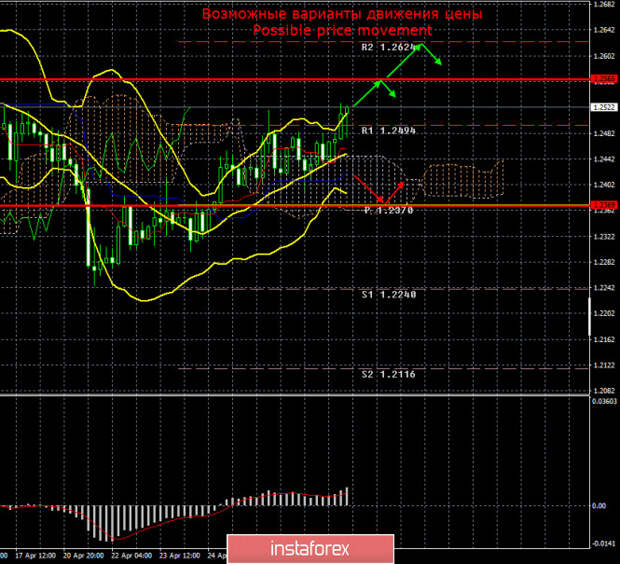The width and height of the screenshot is (620, 564).
Task: Click the 17 Apr 12:00 time label
Action: pos(36,556)
